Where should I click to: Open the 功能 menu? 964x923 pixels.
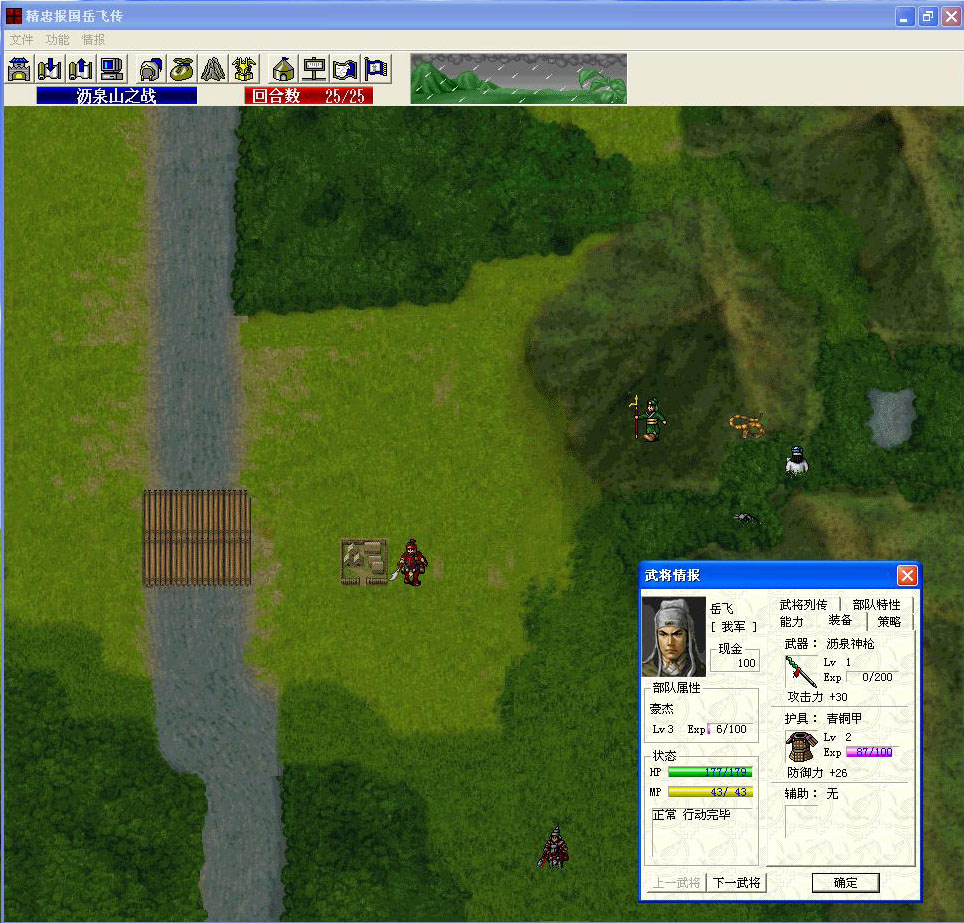(57, 40)
